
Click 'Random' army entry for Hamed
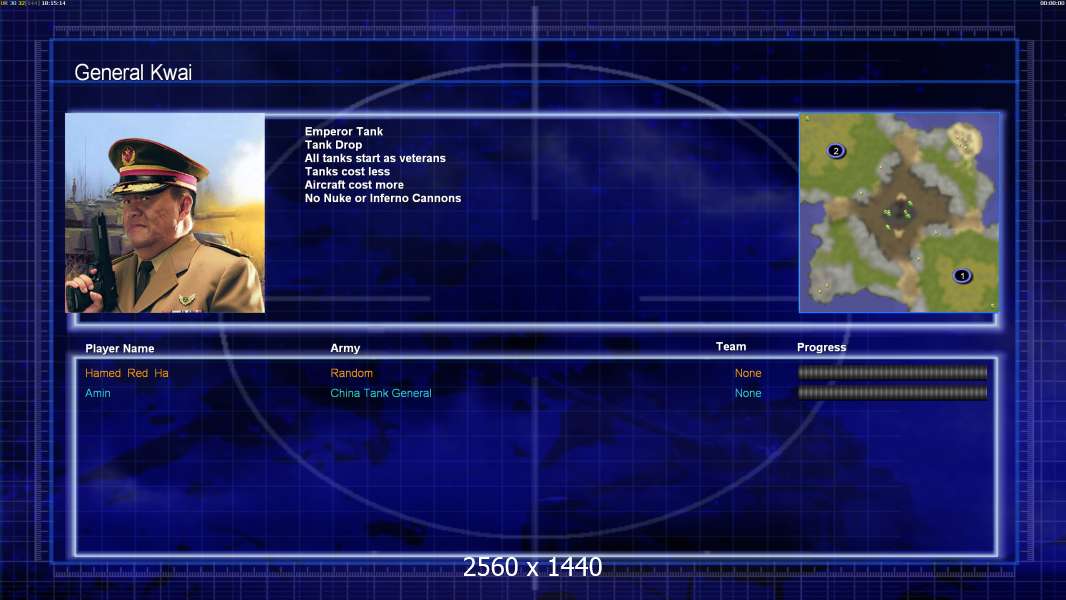click(351, 373)
